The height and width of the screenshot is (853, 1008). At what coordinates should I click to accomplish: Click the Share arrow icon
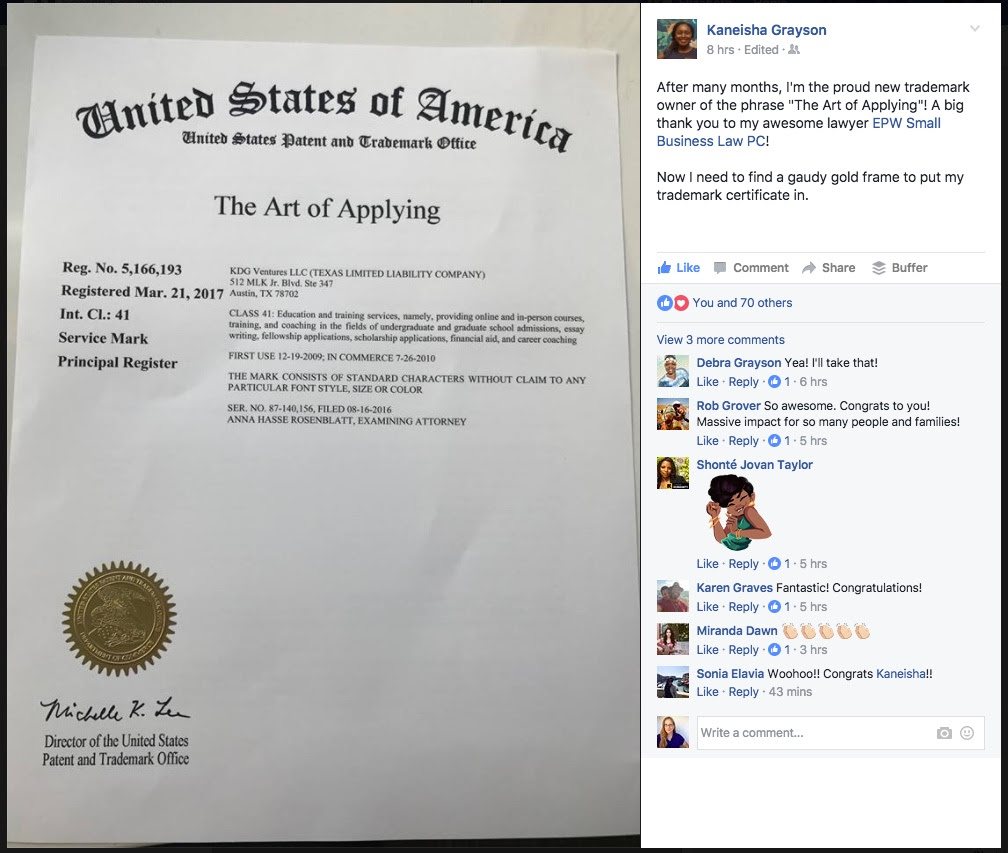click(809, 267)
